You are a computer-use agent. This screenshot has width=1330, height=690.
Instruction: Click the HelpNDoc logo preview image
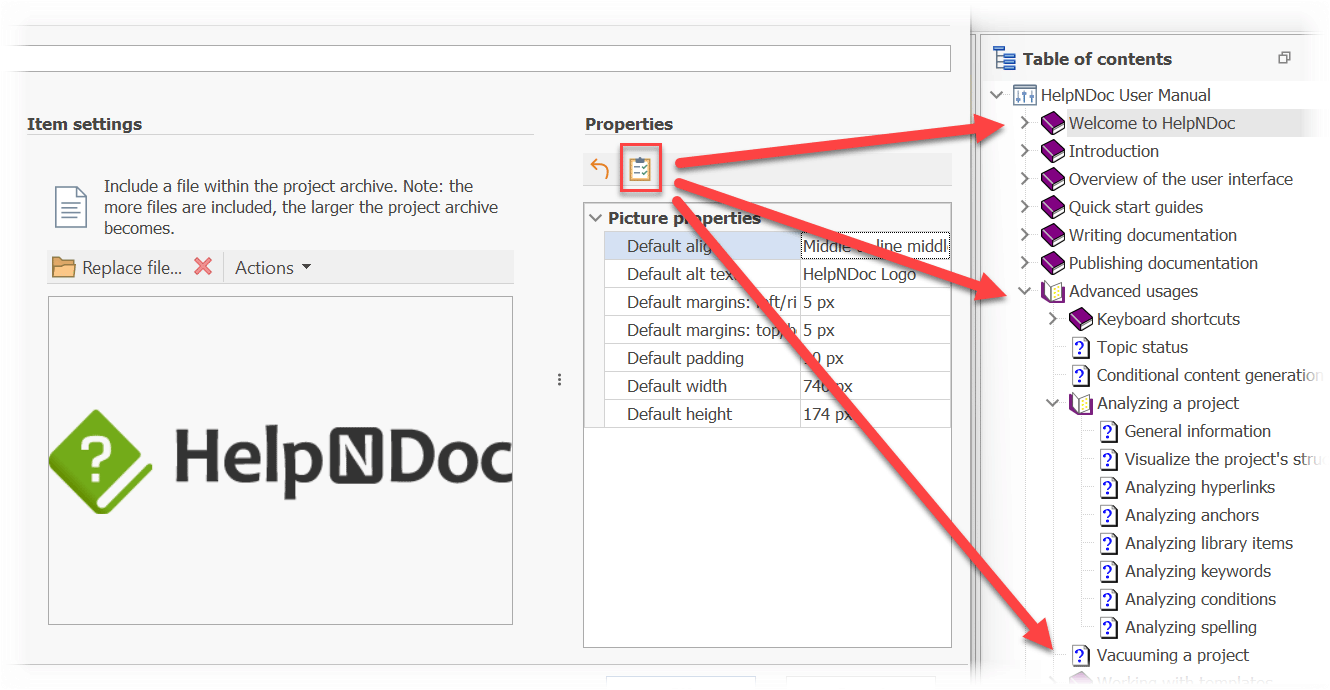click(x=280, y=461)
